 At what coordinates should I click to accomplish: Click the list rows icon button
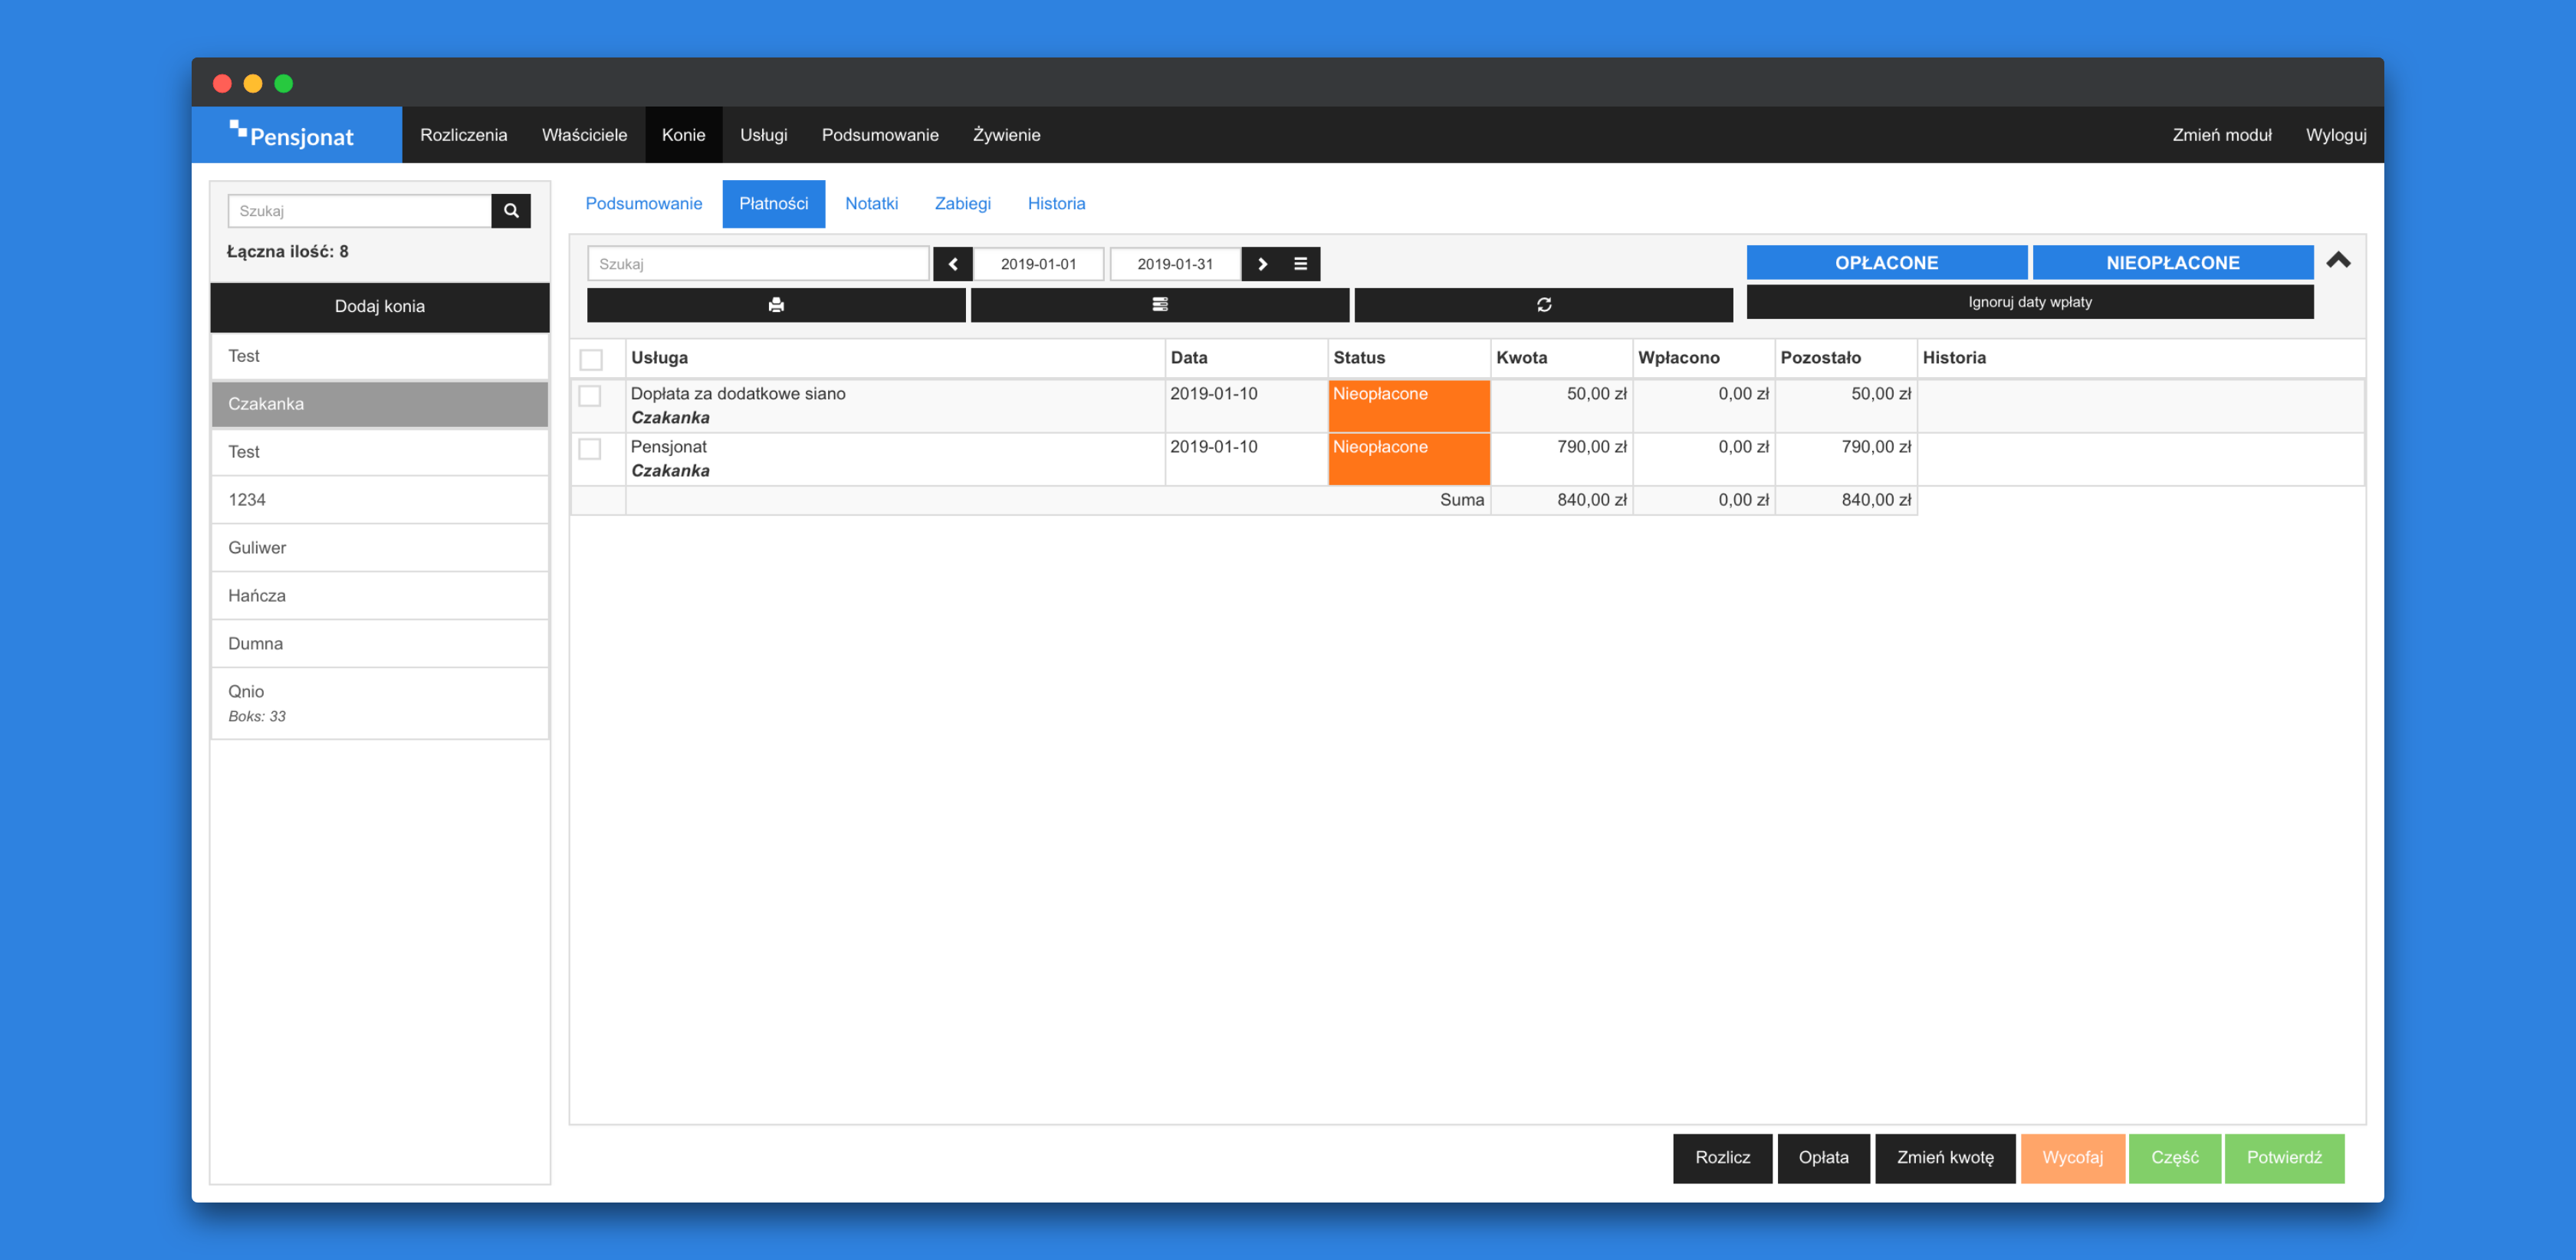click(1159, 305)
